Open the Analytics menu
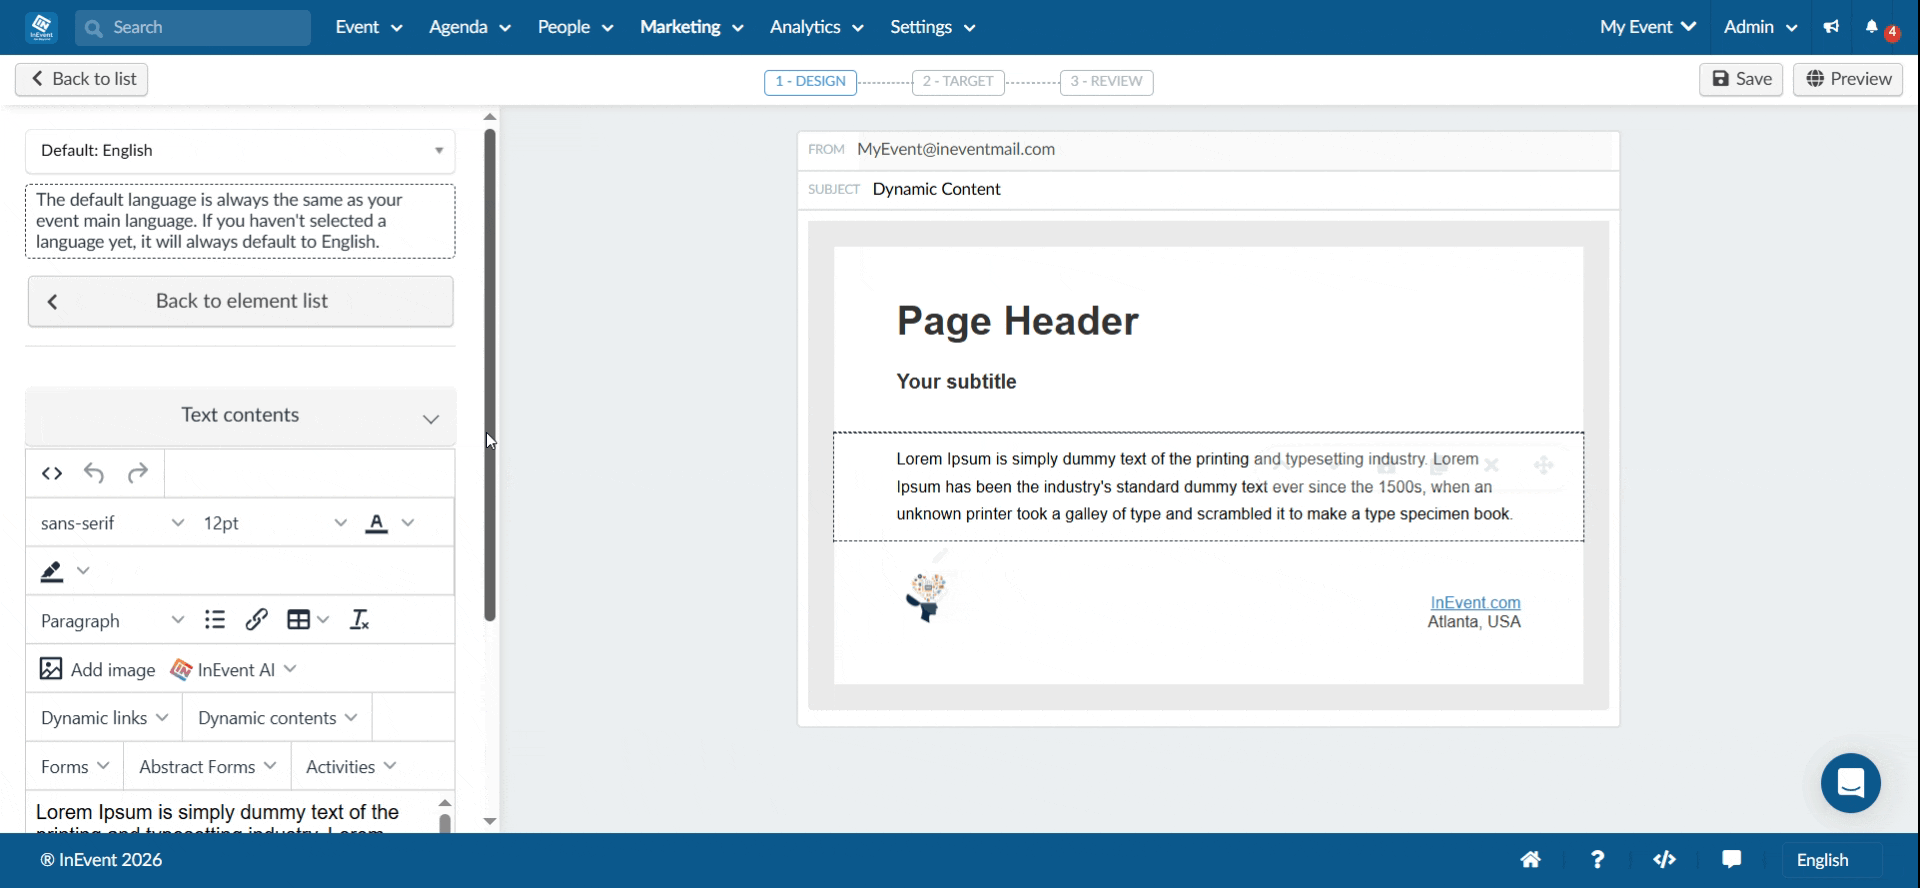This screenshot has height=888, width=1920. pos(816,27)
